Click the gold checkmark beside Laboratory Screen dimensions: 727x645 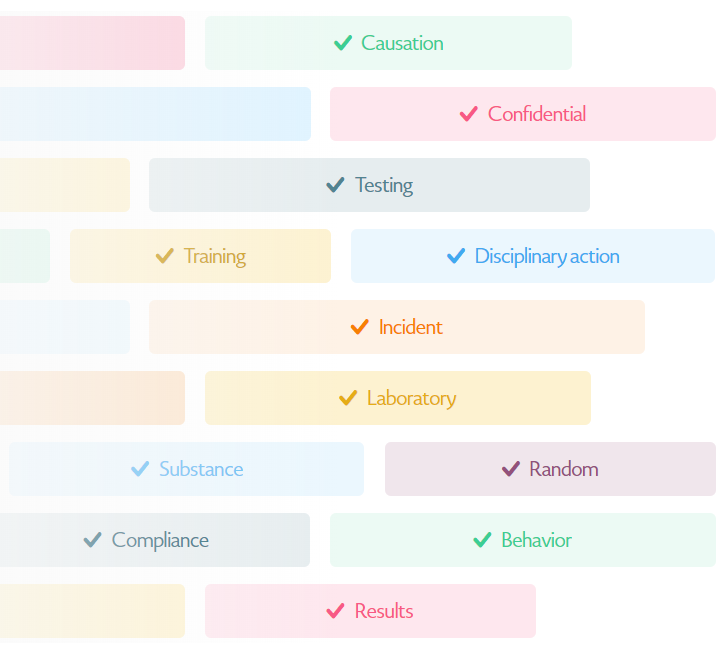348,398
